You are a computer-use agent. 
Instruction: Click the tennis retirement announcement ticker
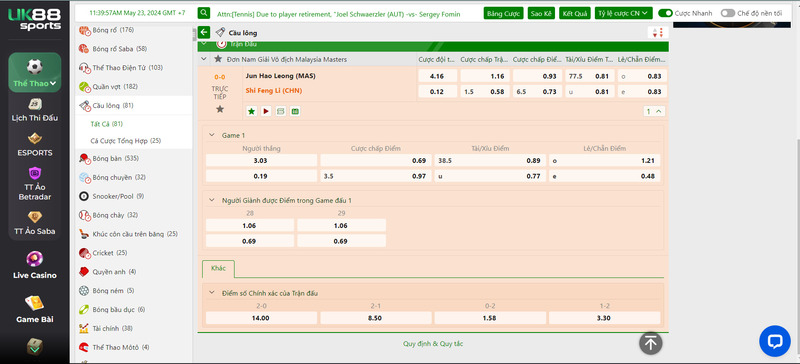click(338, 14)
